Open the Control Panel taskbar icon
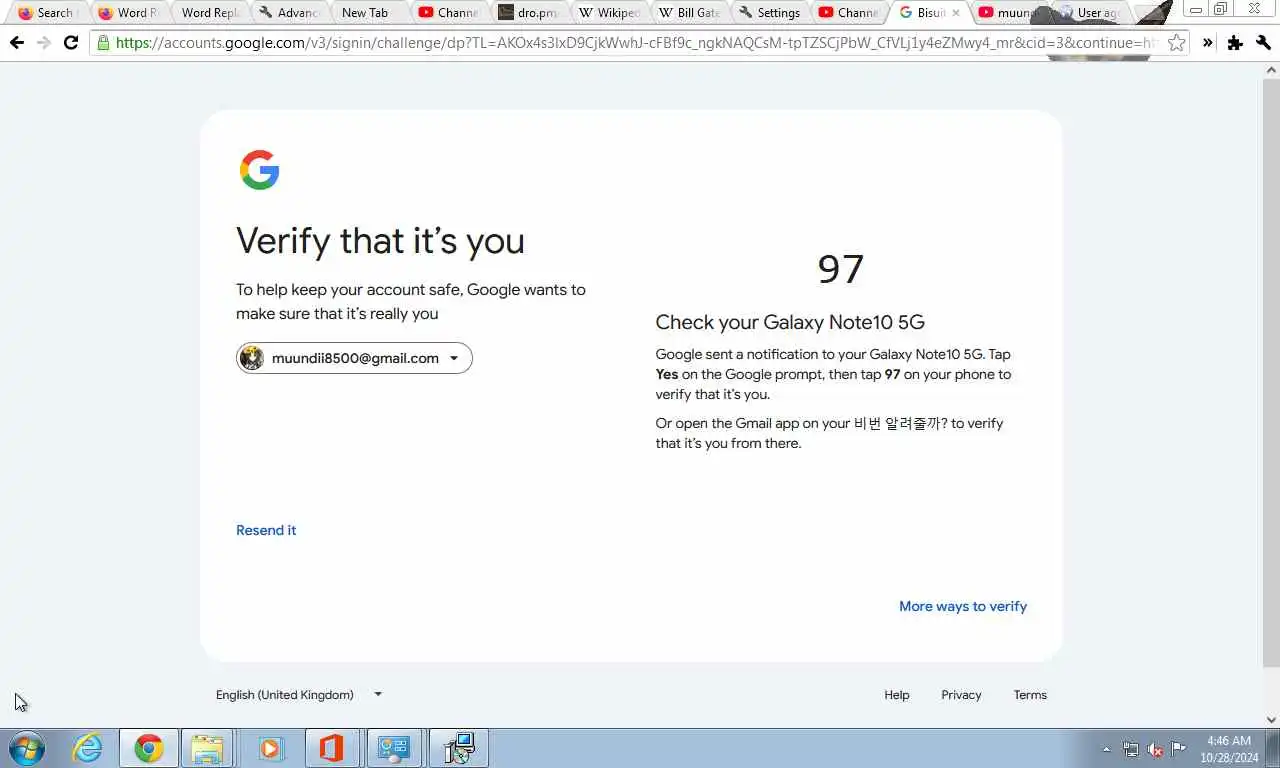The height and width of the screenshot is (768, 1280). pos(394,748)
